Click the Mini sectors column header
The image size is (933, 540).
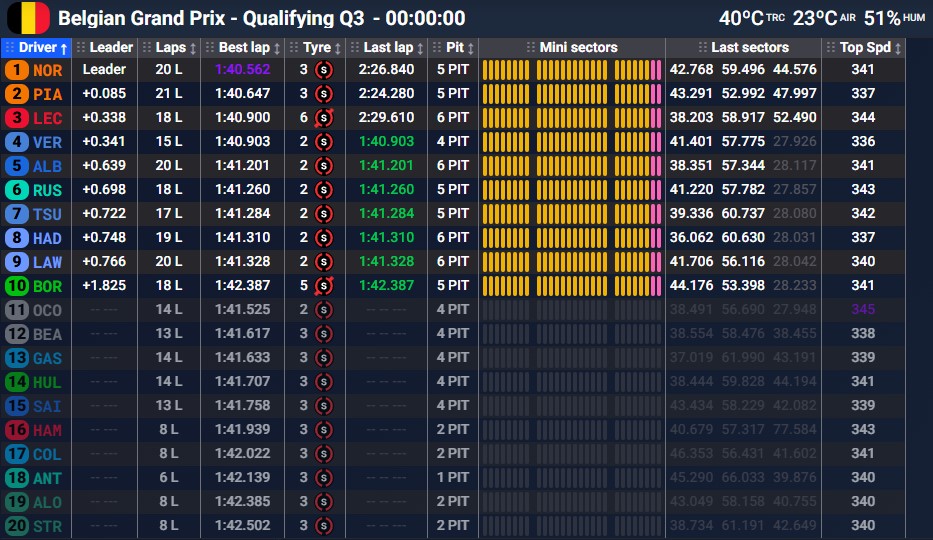572,48
